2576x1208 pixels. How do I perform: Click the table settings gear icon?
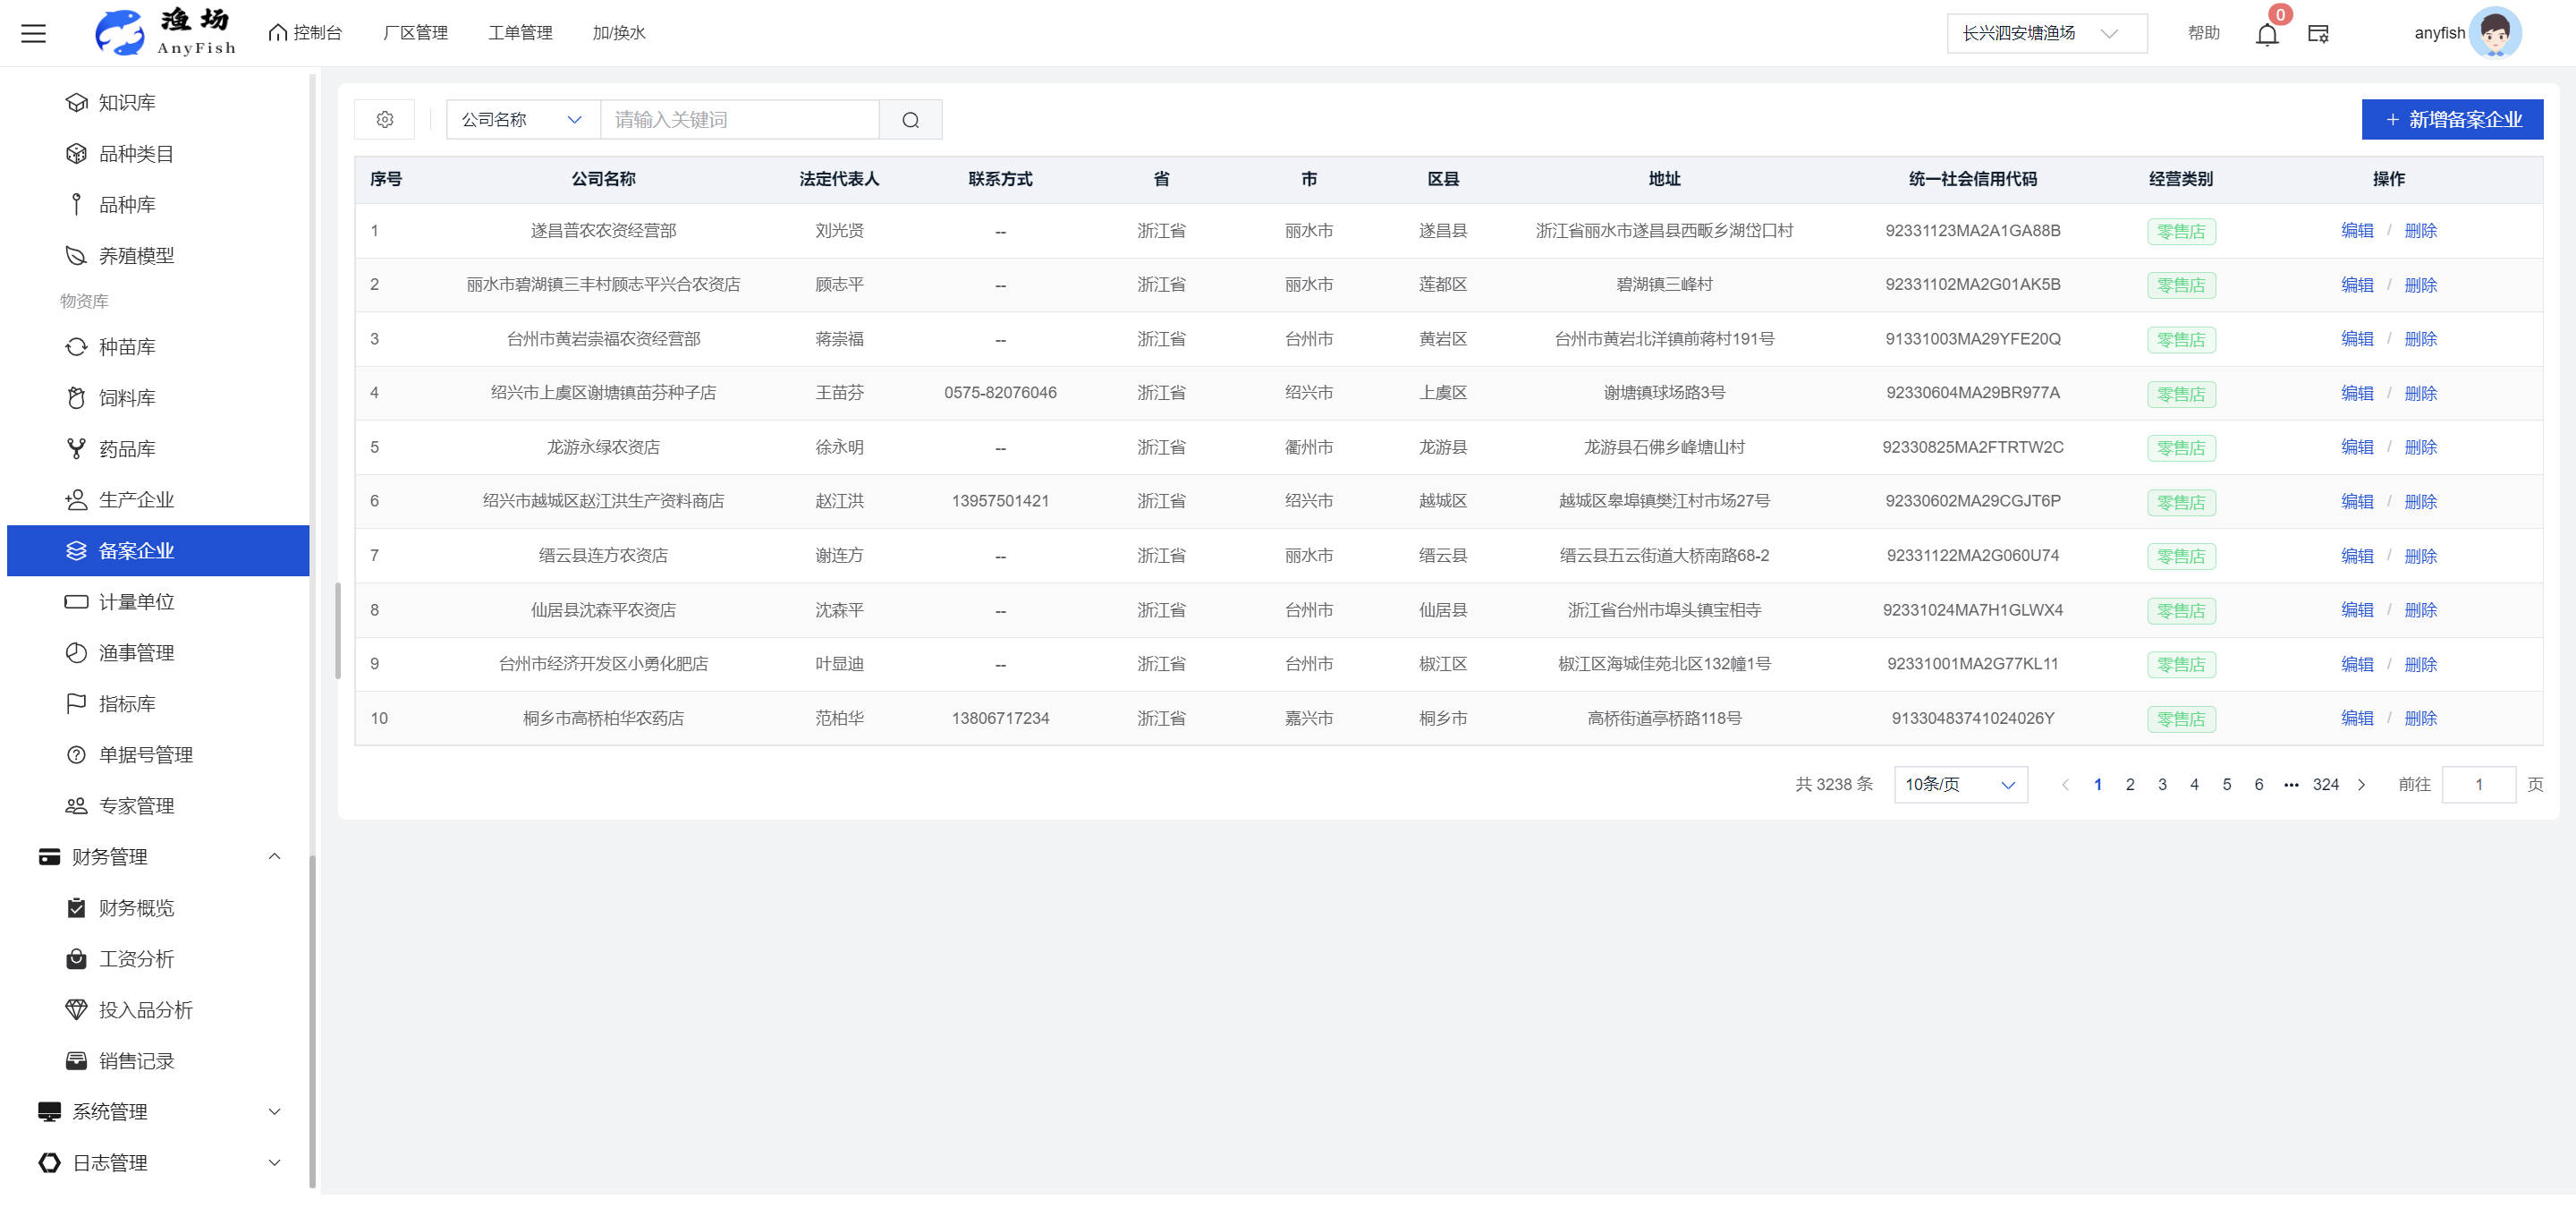pyautogui.click(x=385, y=119)
